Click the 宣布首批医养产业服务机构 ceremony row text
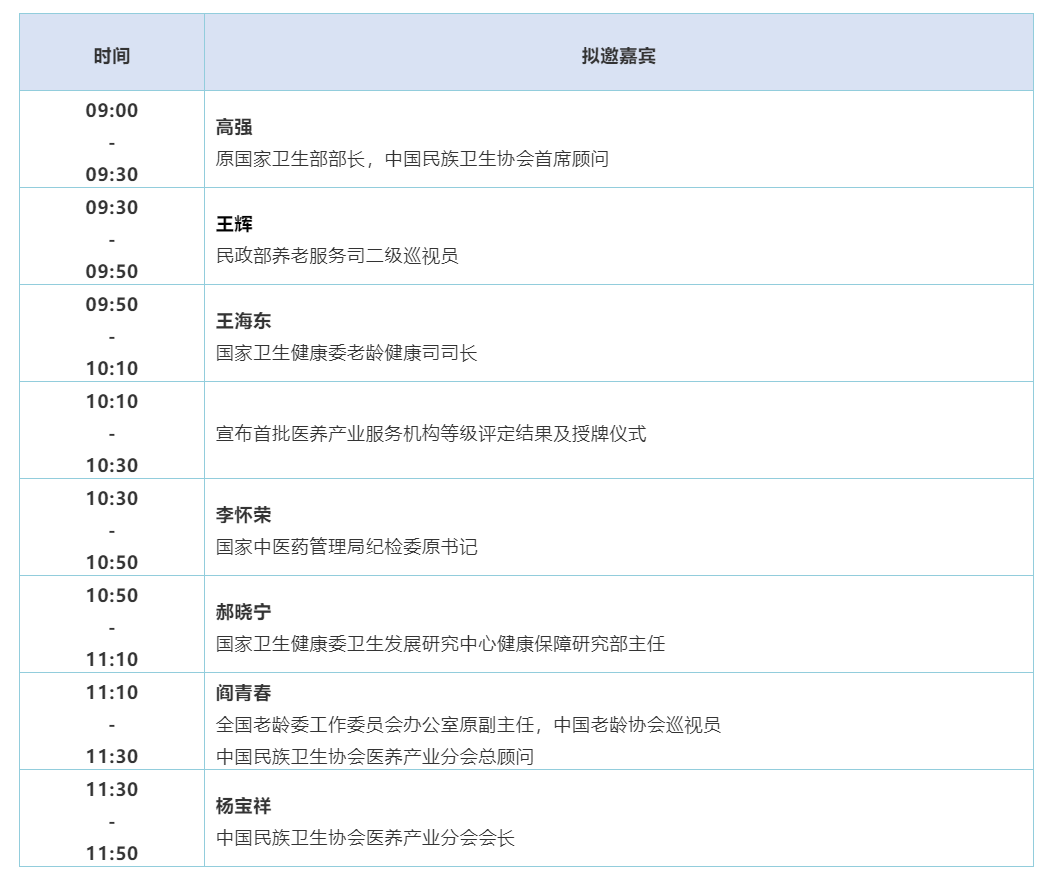 pos(431,434)
